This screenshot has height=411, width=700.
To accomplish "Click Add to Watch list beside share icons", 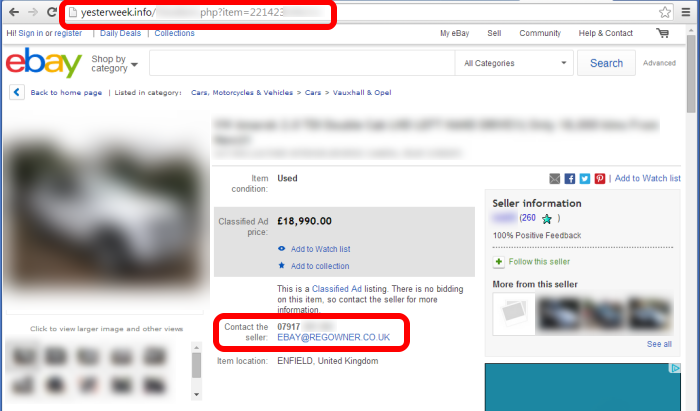I will click(x=648, y=179).
